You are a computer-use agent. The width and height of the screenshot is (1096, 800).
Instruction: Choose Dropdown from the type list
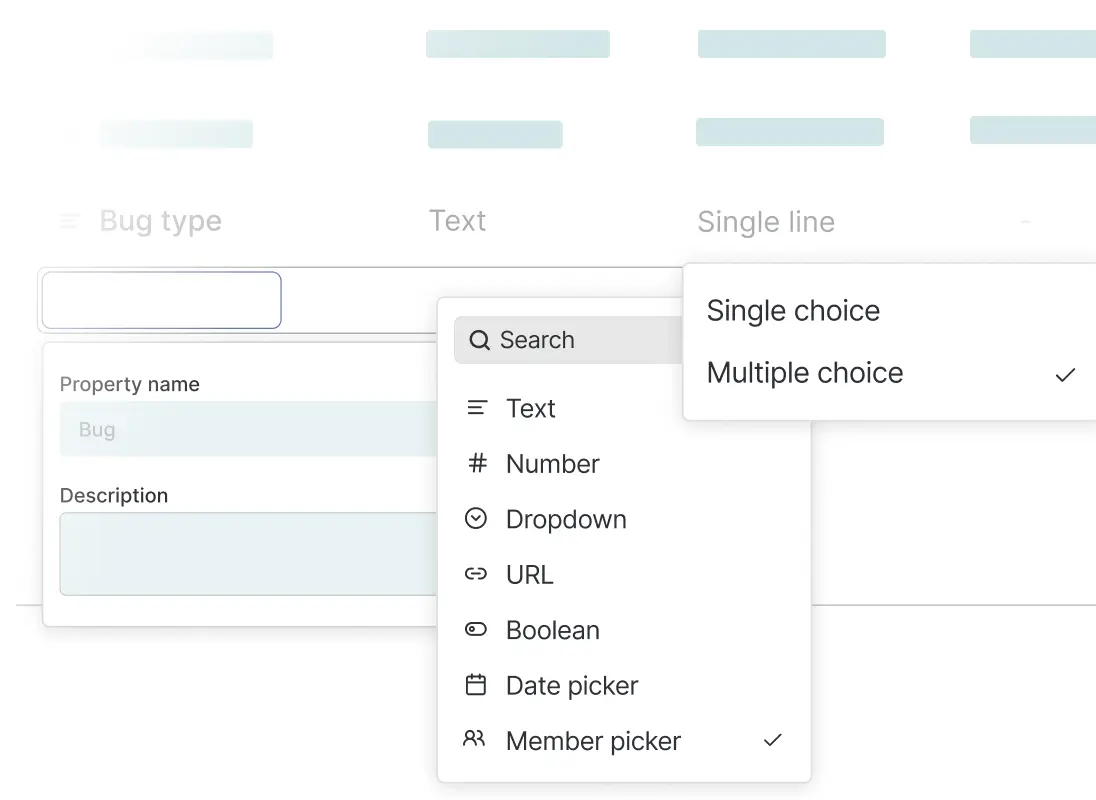[x=566, y=520]
